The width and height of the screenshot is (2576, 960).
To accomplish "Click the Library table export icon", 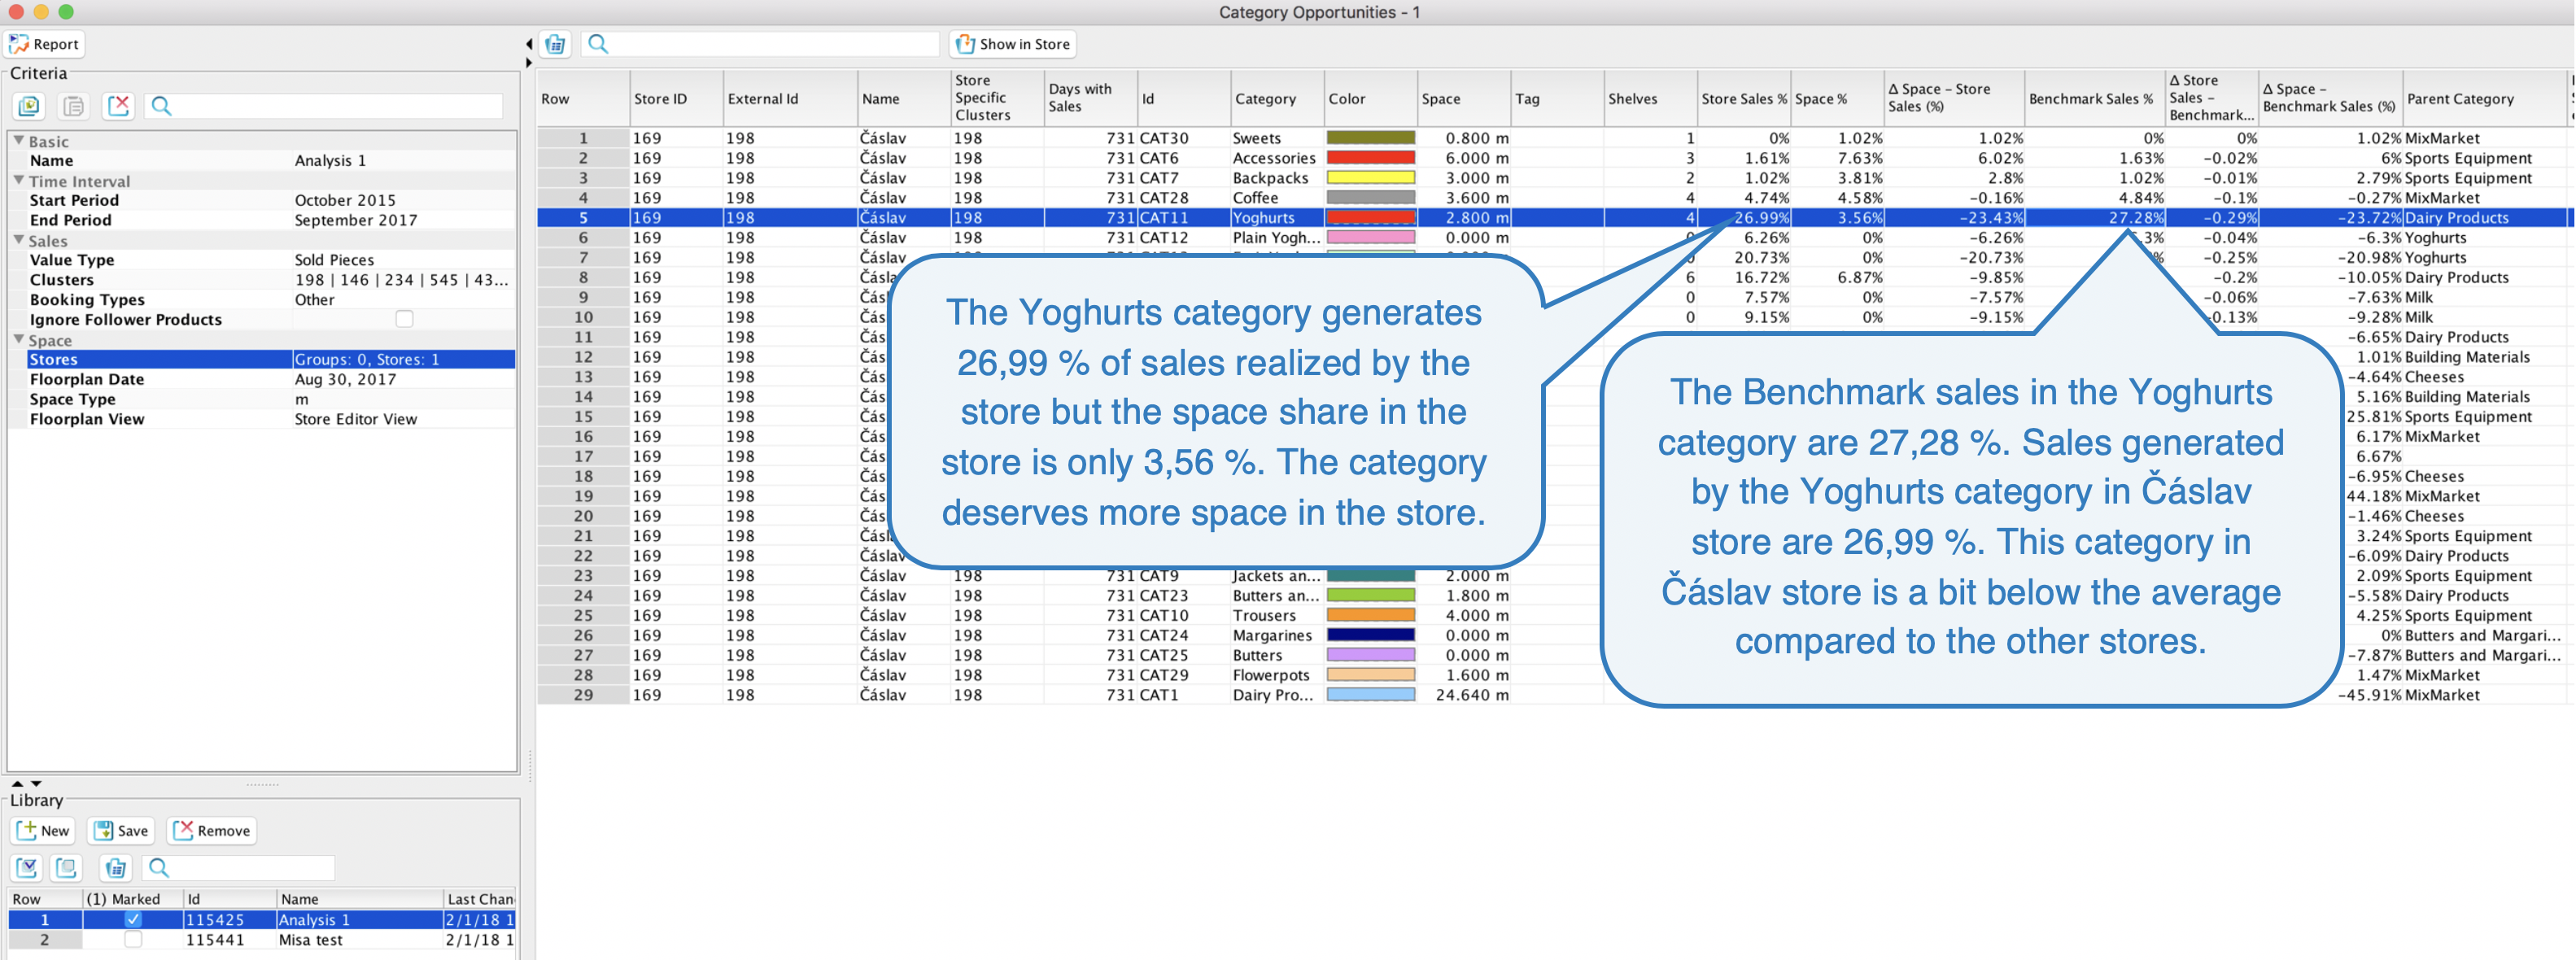I will (116, 868).
